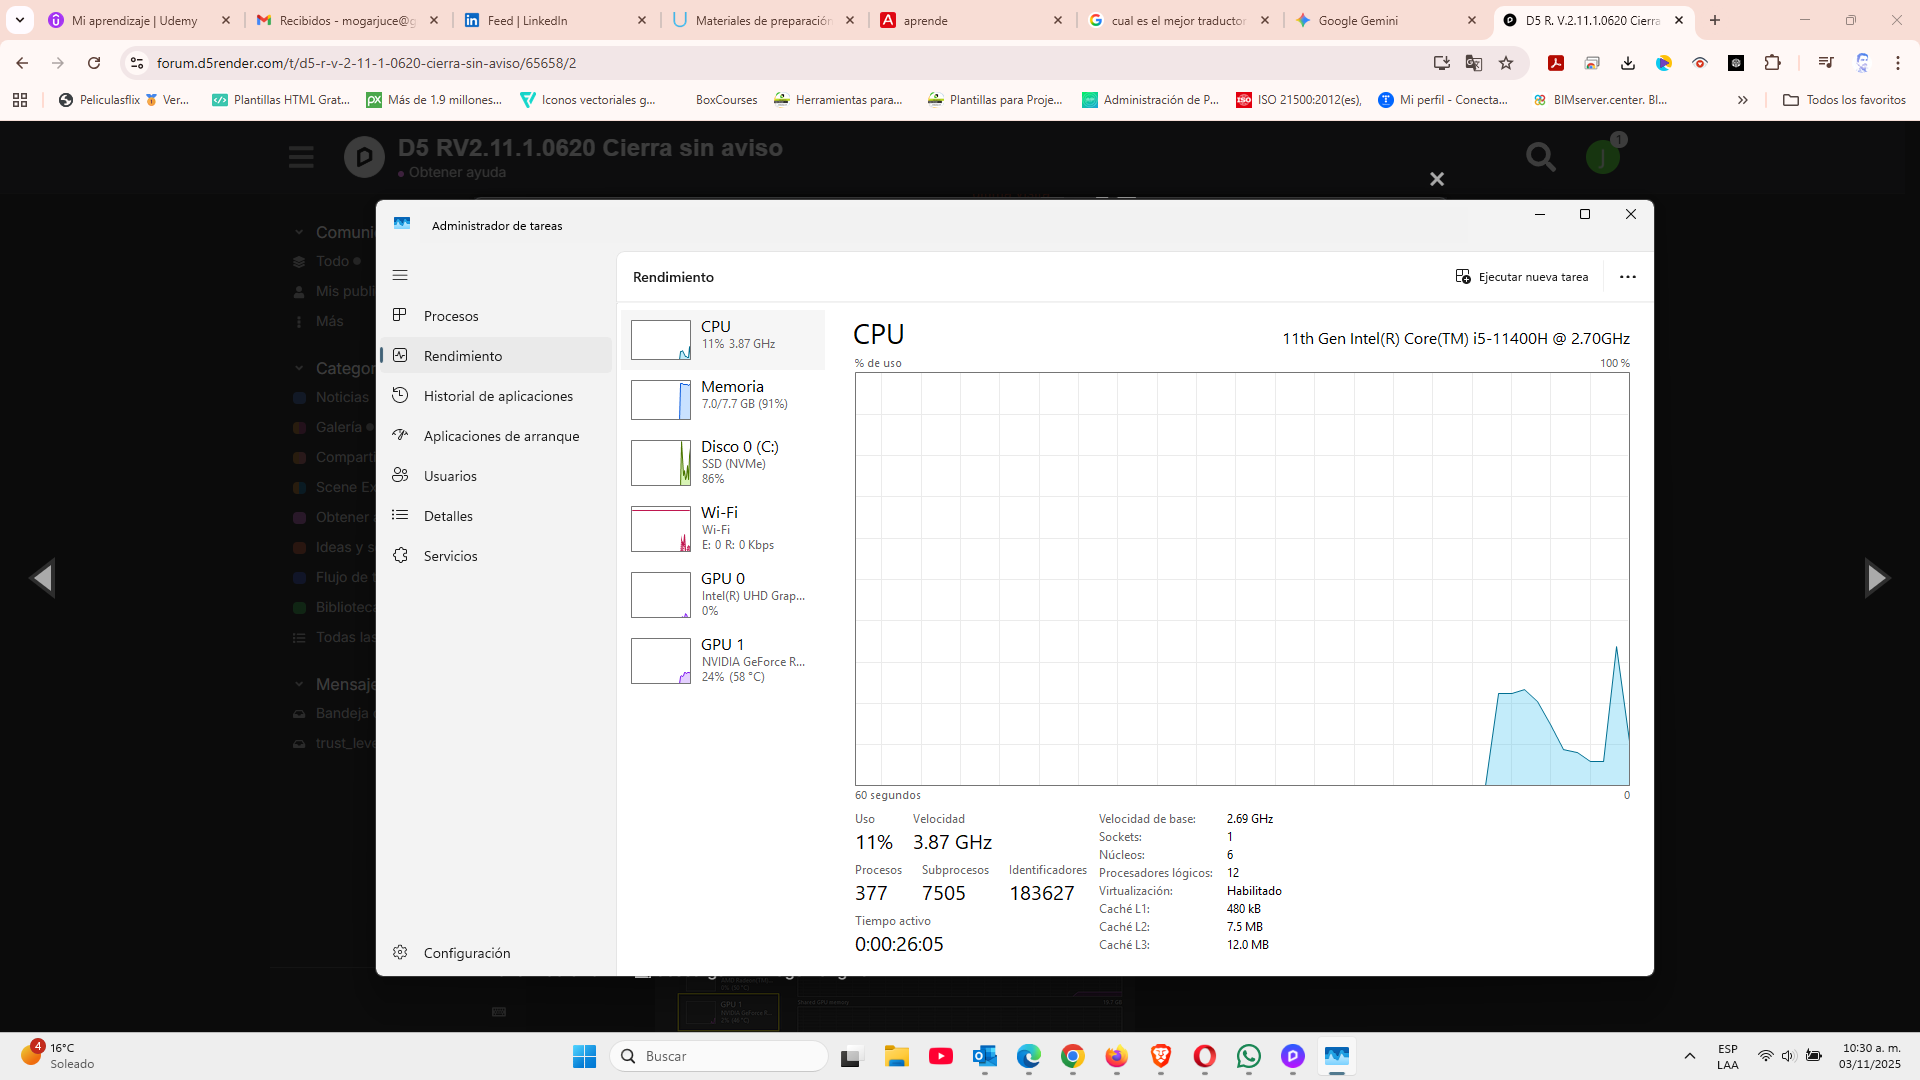This screenshot has width=1920, height=1080.
Task: Click the Windows taskbar search box
Action: pos(720,1056)
